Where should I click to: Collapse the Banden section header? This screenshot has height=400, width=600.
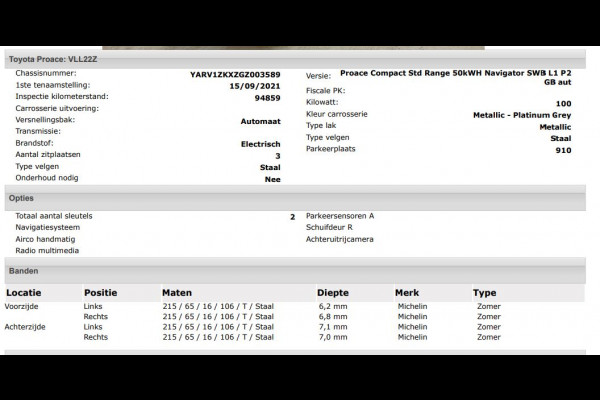coord(295,271)
